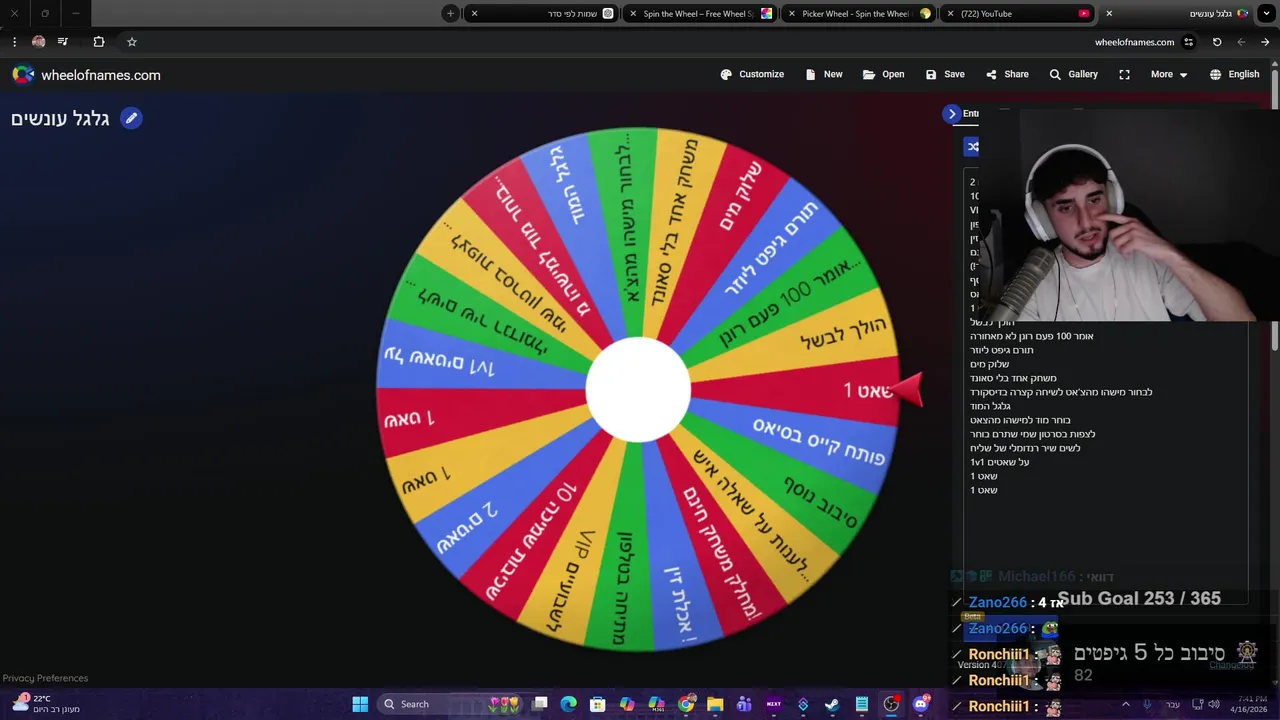Select entry 'אומר 100 פעם רונן לא מאחורה'
Viewport: 1280px width, 720px height.
click(1031, 336)
